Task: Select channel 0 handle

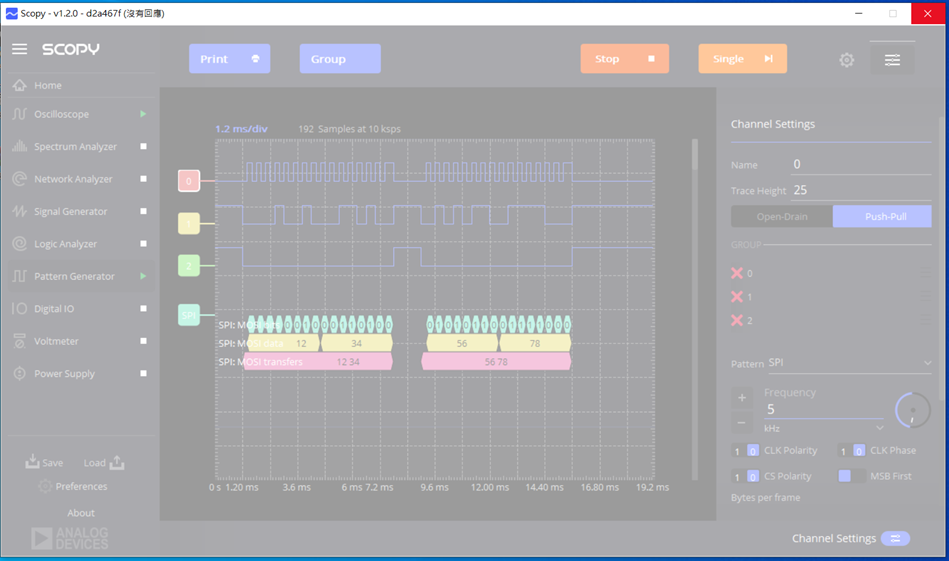Action: pyautogui.click(x=189, y=180)
